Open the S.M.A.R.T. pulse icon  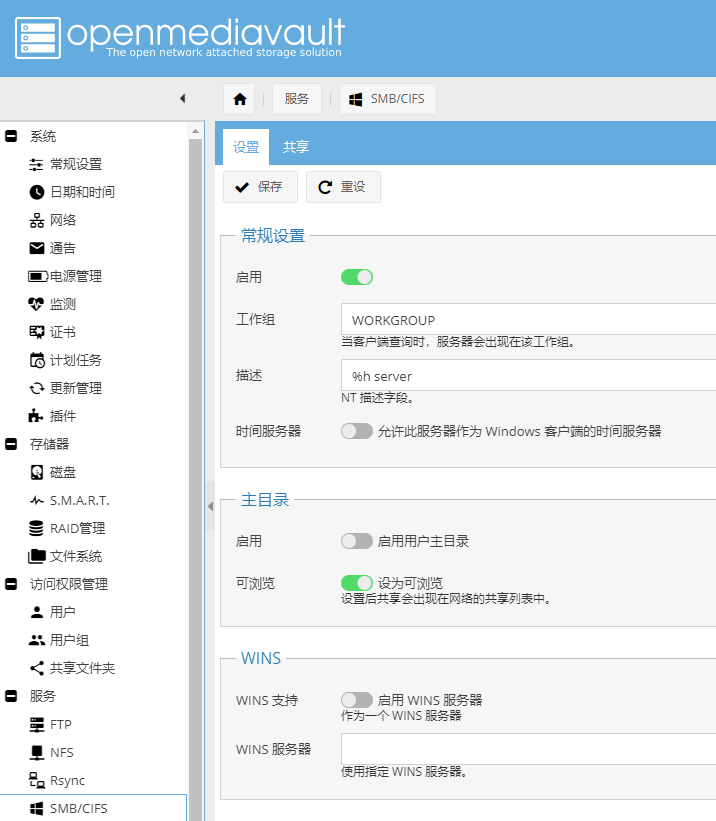coord(37,501)
